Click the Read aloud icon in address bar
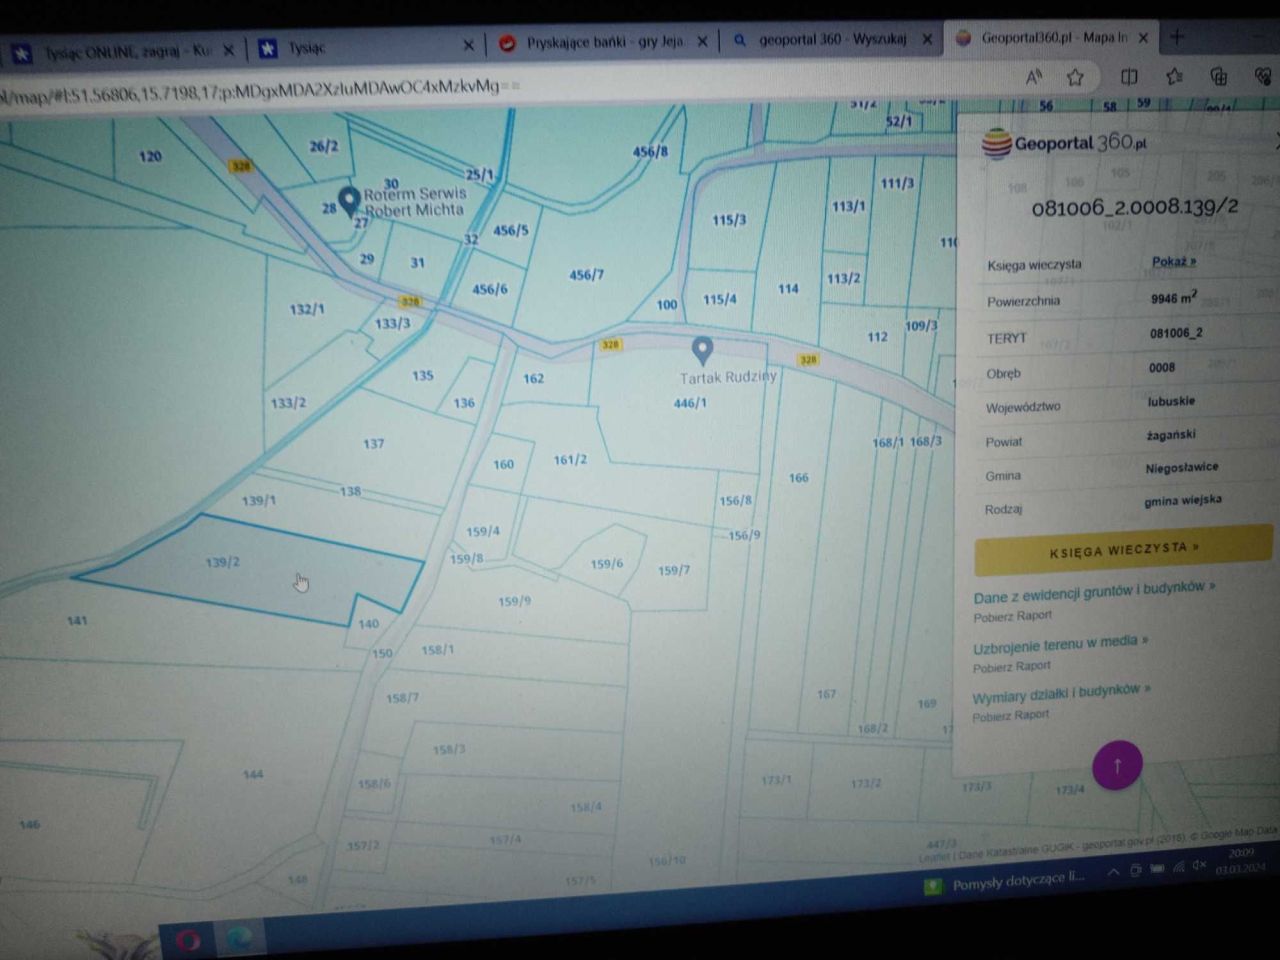 click(1034, 77)
